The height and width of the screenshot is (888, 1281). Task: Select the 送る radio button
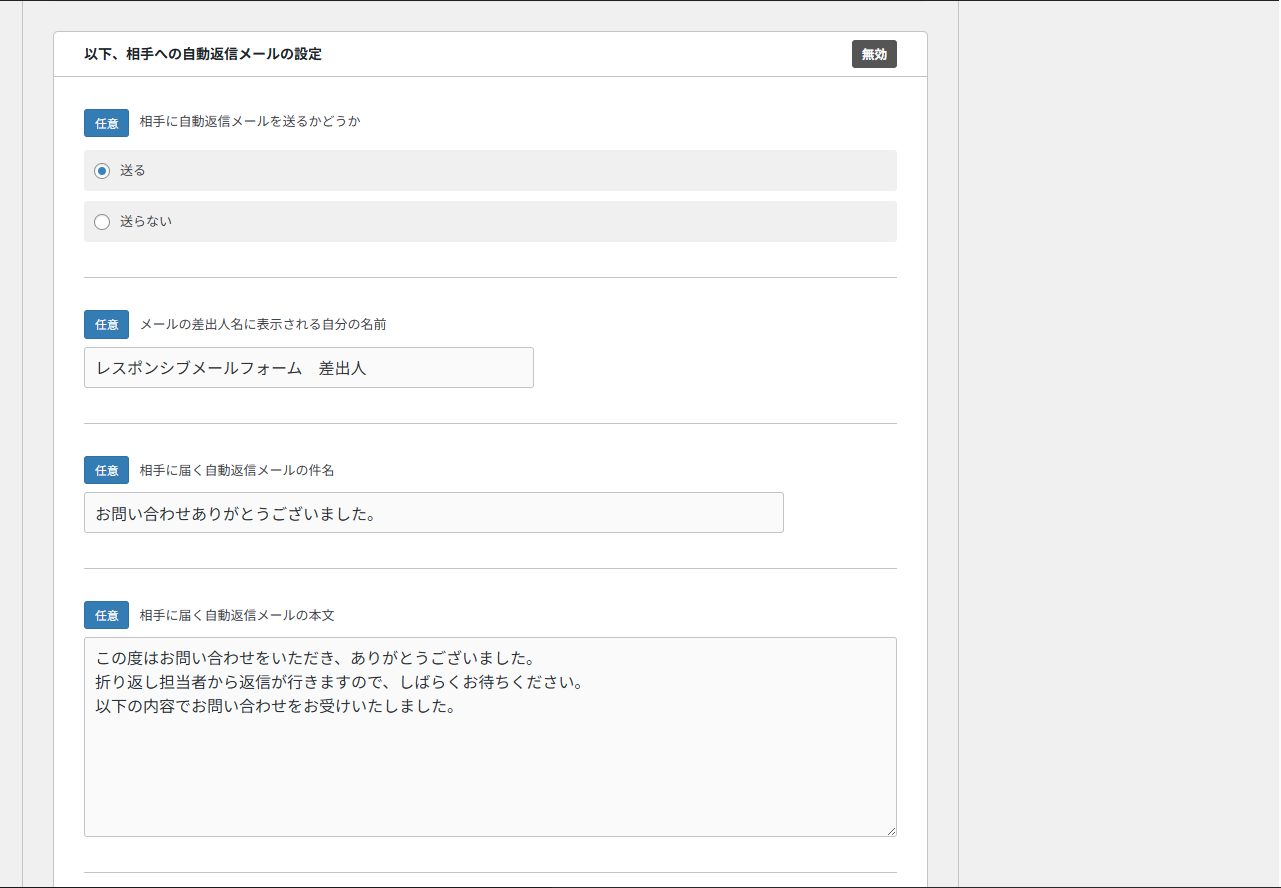(101, 170)
